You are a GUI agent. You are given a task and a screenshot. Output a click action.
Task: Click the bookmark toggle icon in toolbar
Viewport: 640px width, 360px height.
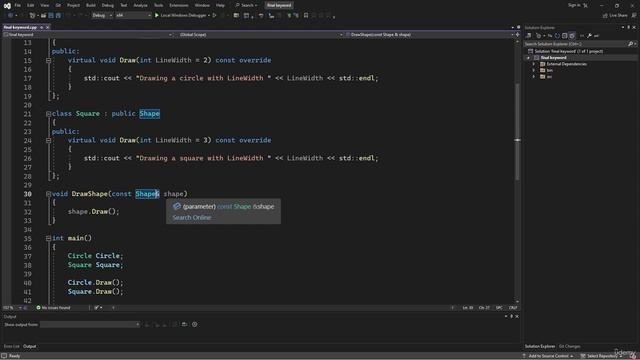tap(306, 16)
